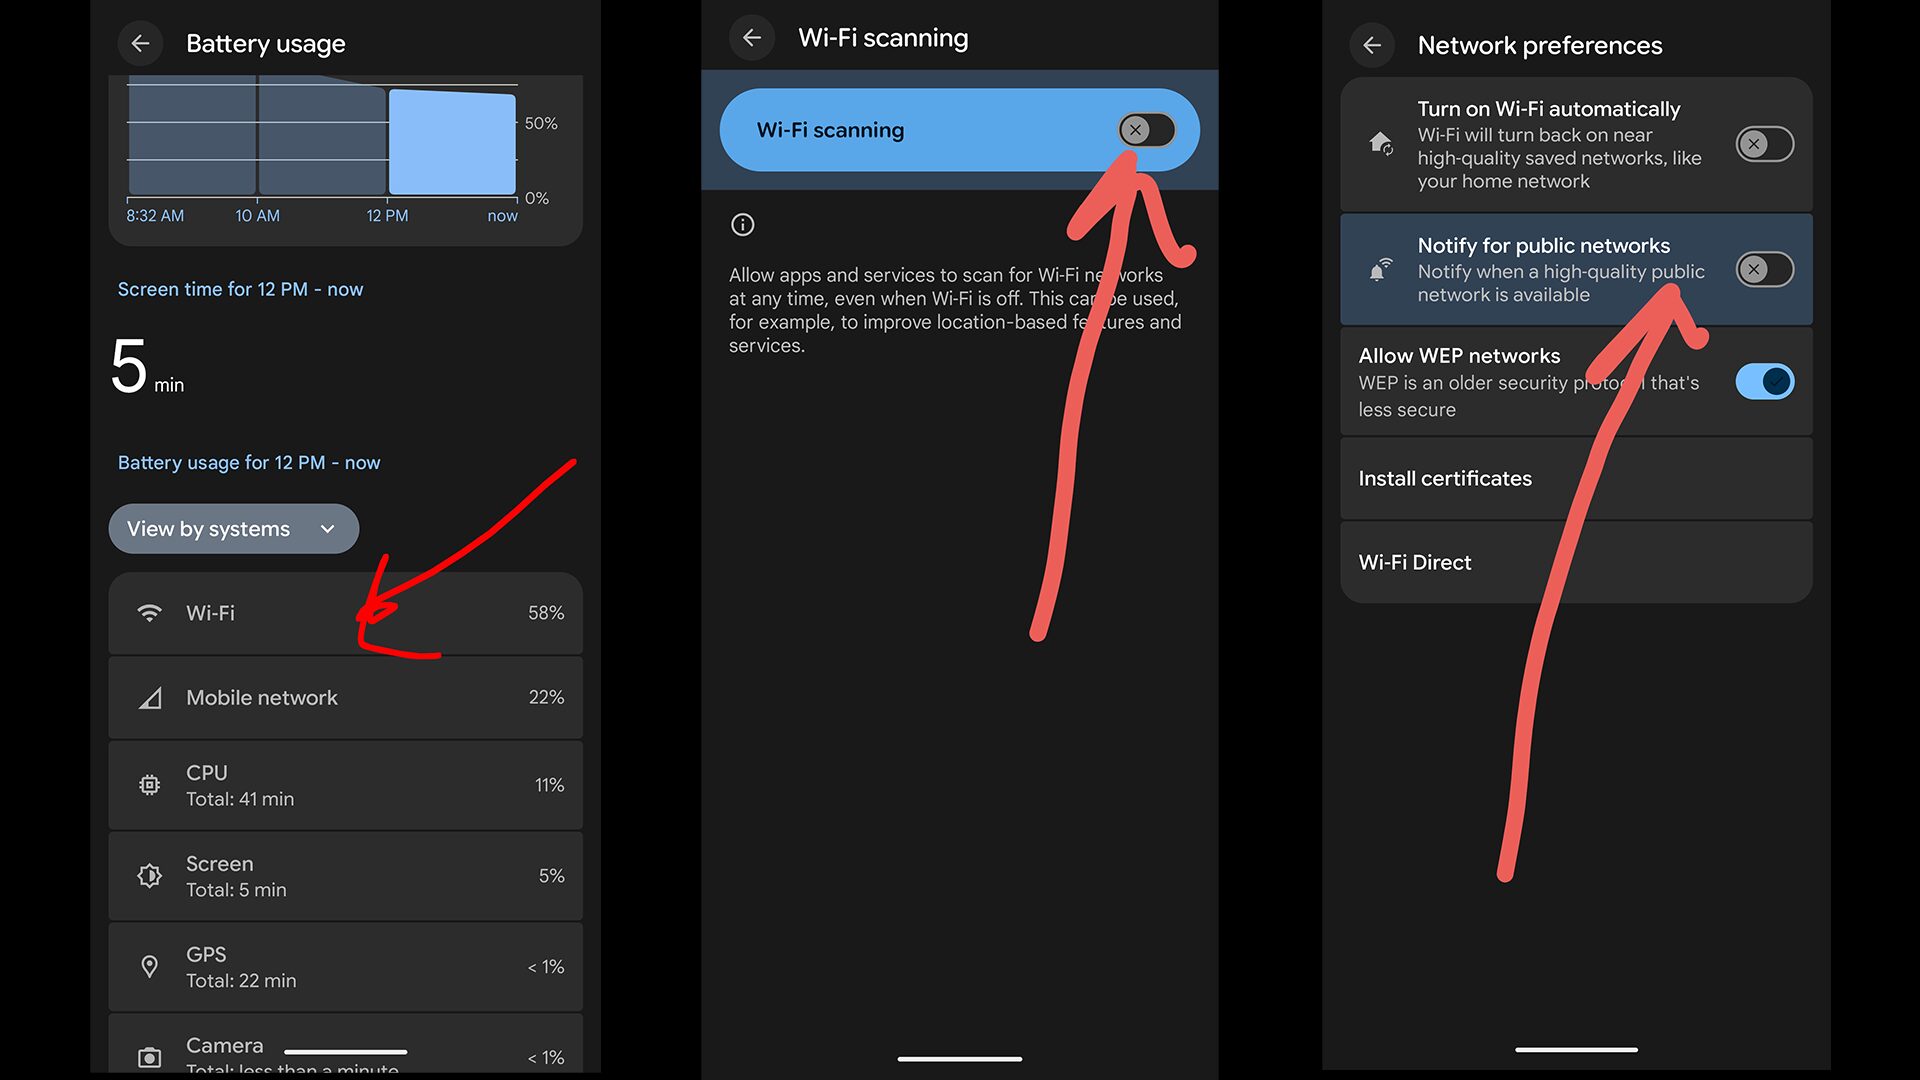The image size is (1920, 1080).
Task: Tap the CPU chip icon
Action: 149,785
